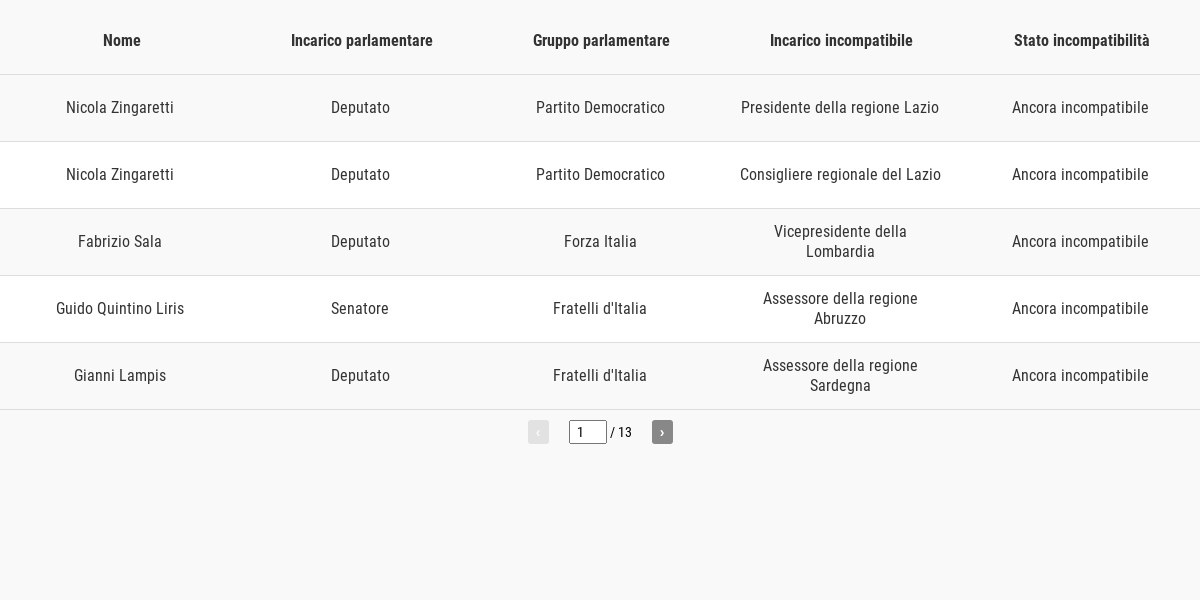Viewport: 1200px width, 600px height.
Task: Click the Guido Quintino Liris name
Action: pos(120,309)
